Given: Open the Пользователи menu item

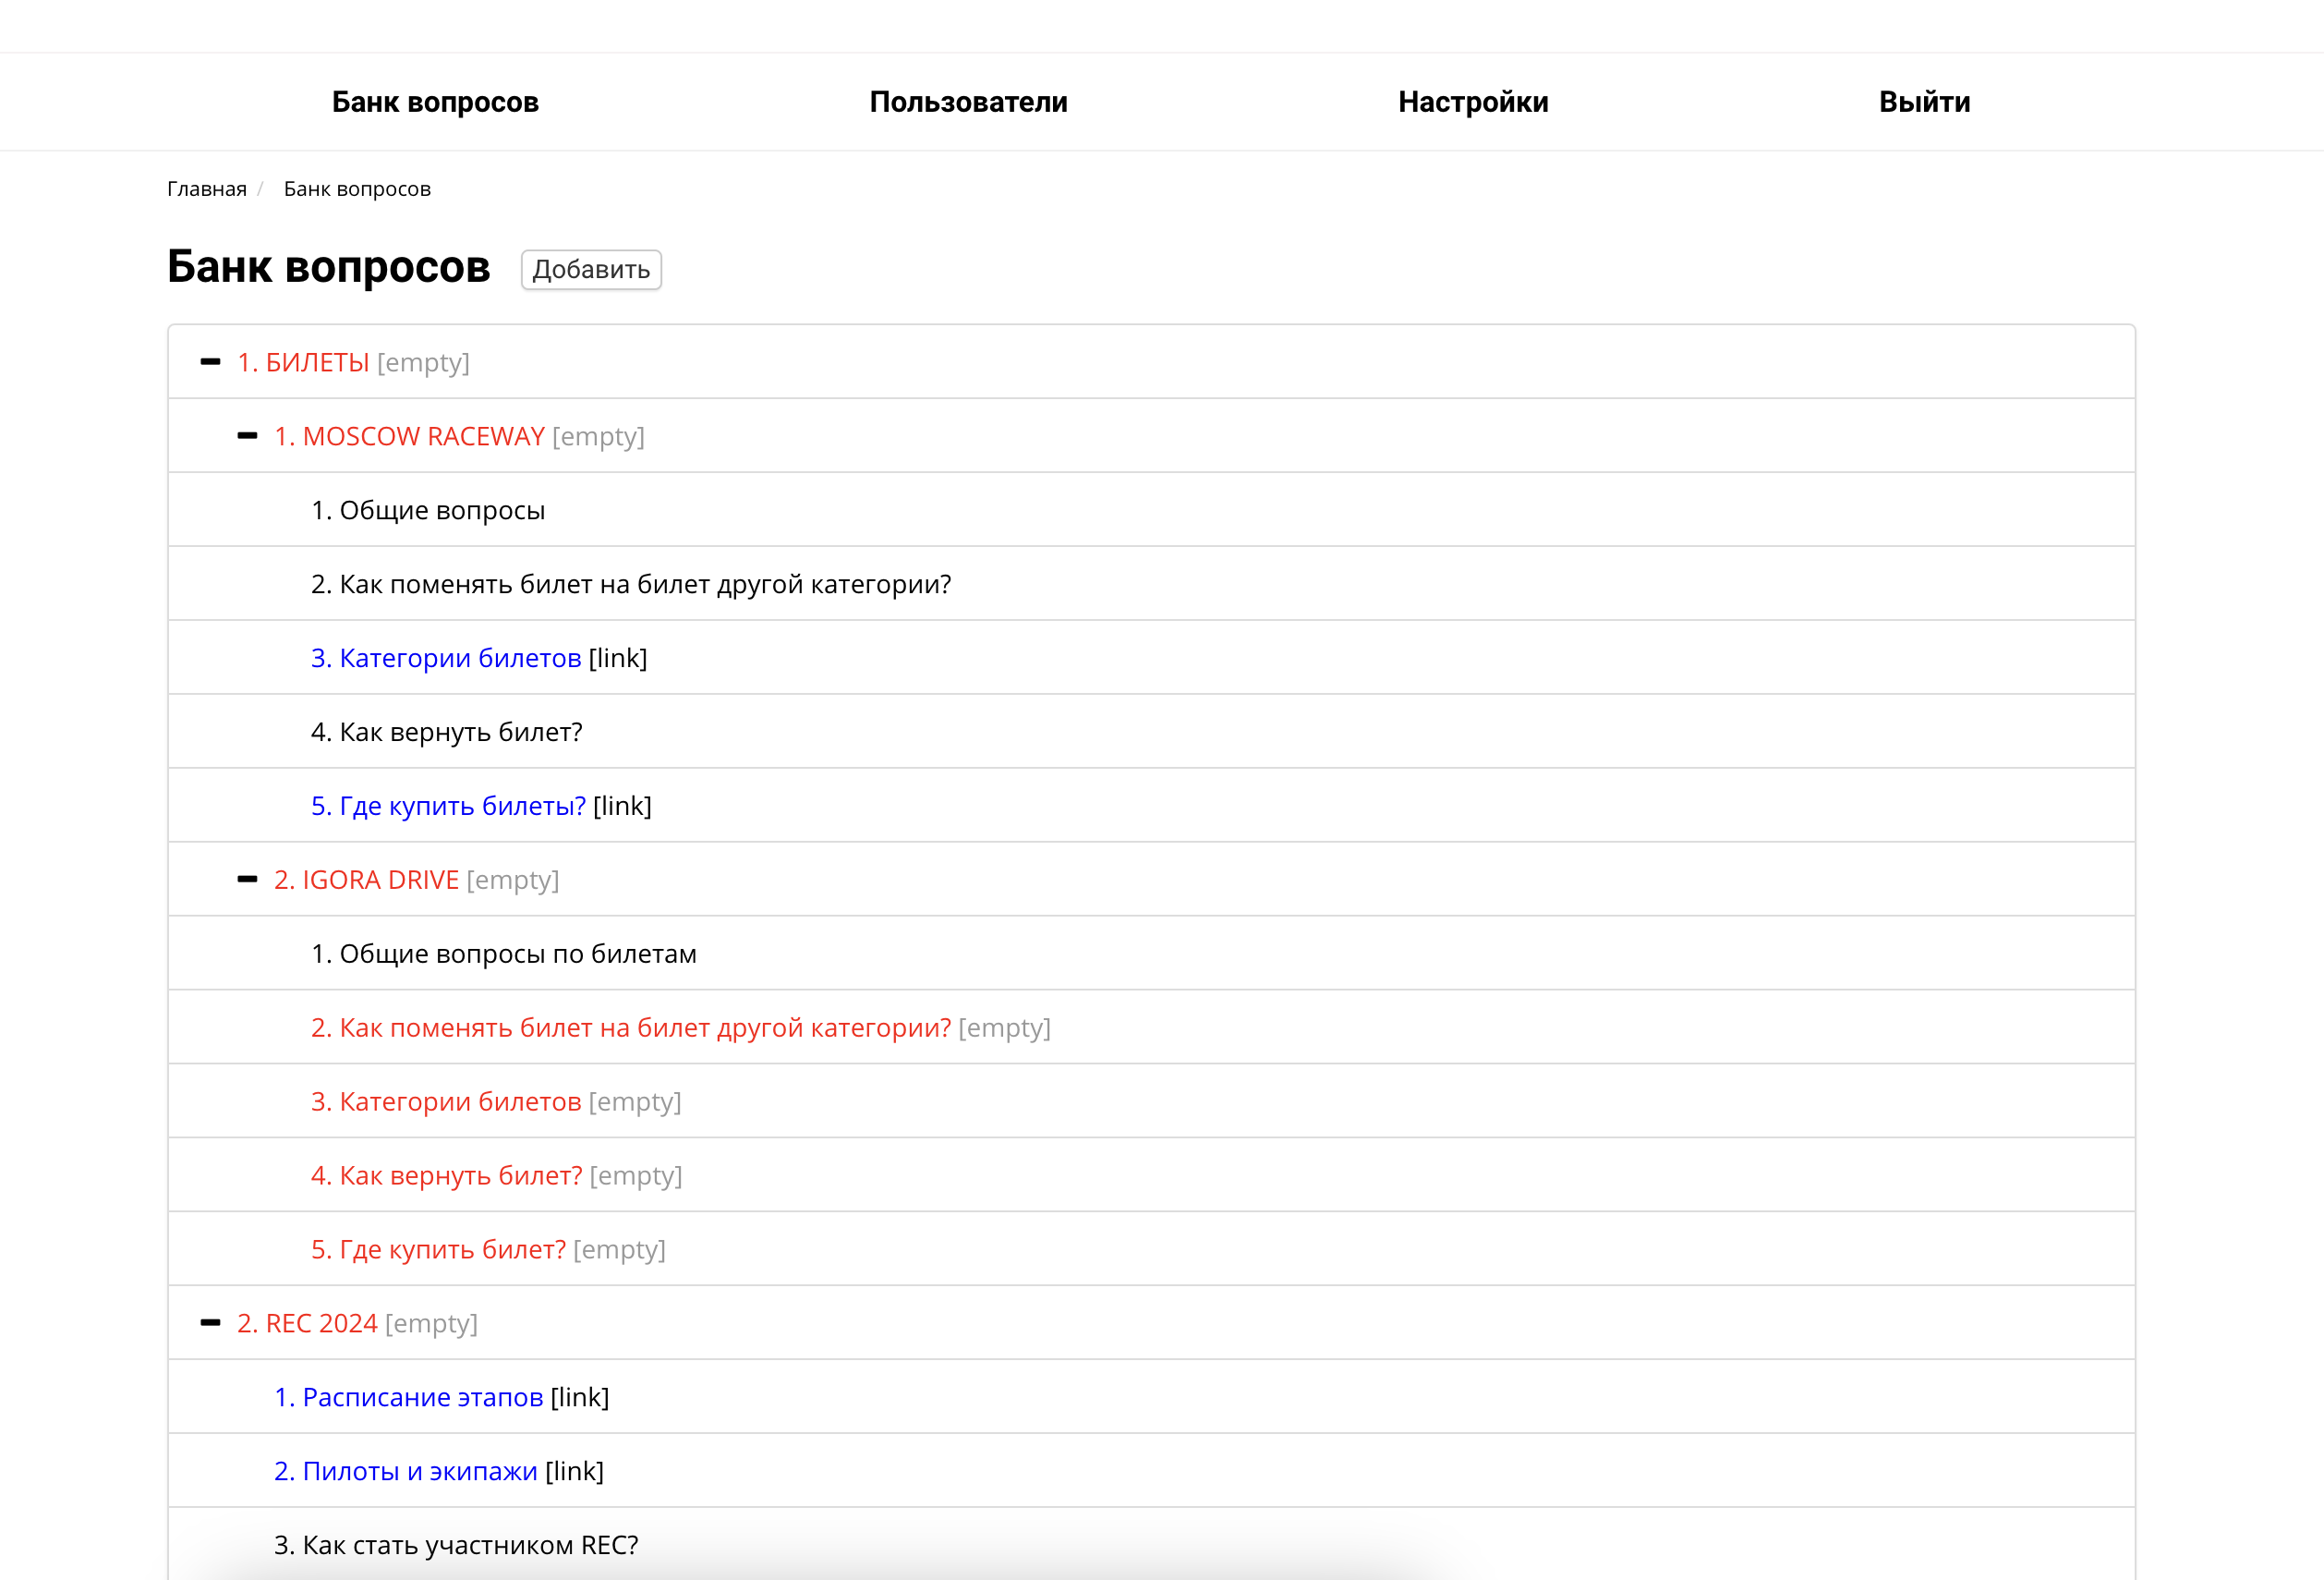Looking at the screenshot, I should point(968,102).
